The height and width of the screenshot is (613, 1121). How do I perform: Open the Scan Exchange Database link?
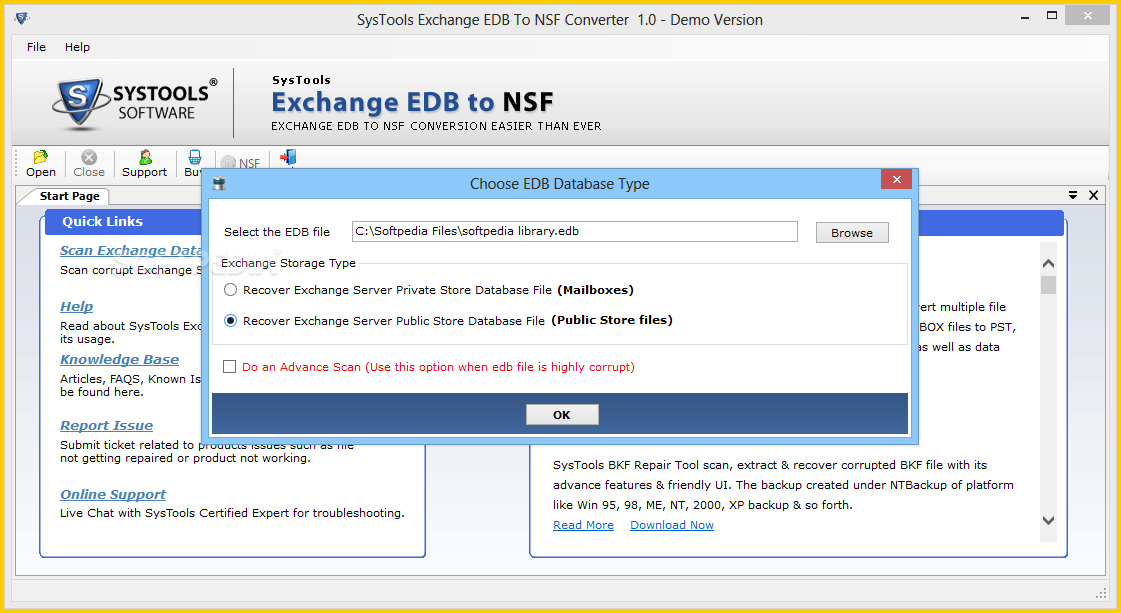132,250
